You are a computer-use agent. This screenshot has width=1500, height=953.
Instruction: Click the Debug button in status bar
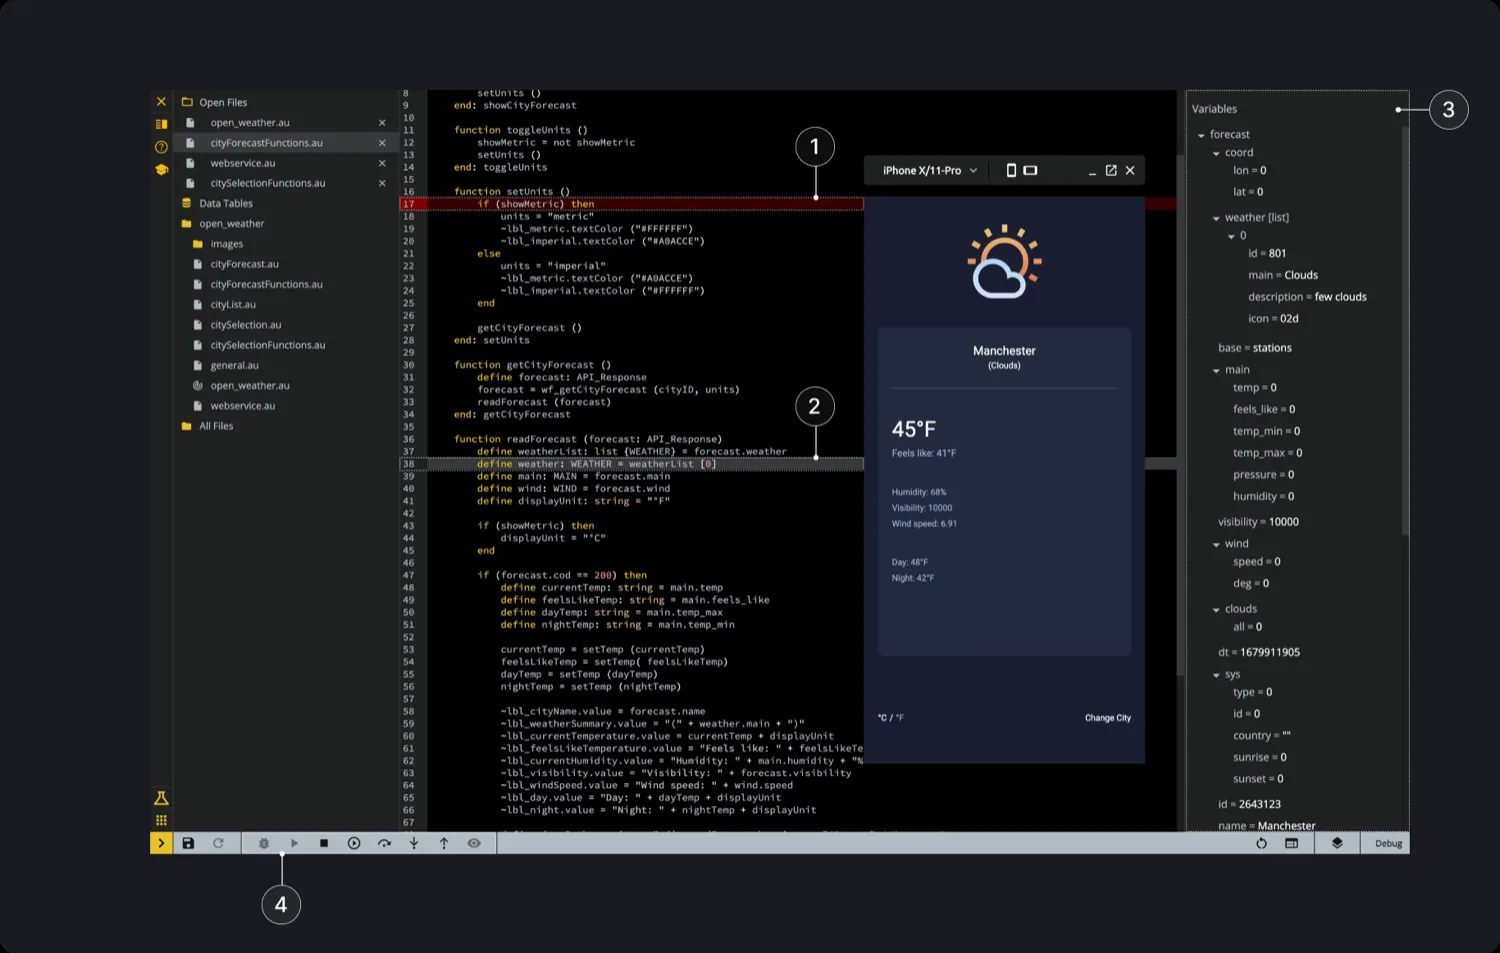[x=1388, y=843]
